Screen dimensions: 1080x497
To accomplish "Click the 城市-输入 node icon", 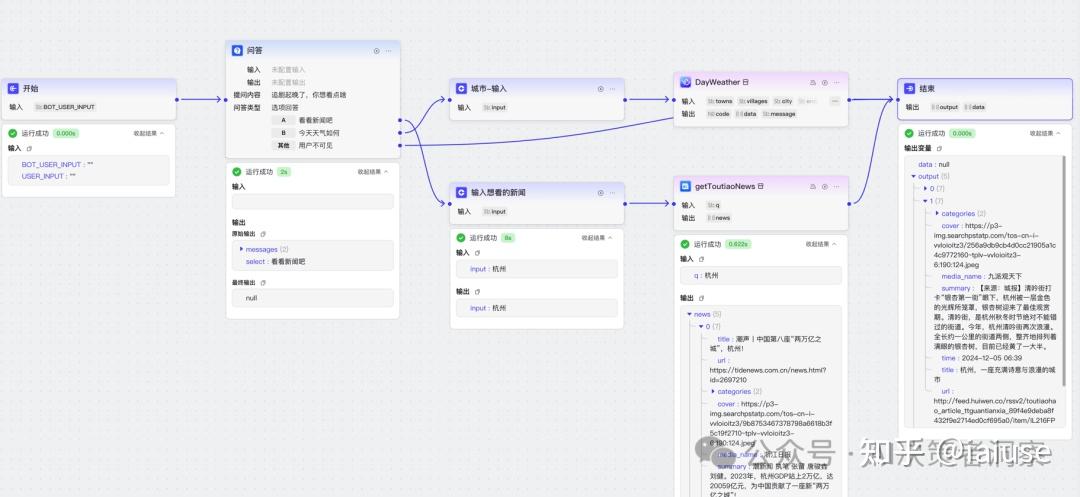I will tap(461, 89).
